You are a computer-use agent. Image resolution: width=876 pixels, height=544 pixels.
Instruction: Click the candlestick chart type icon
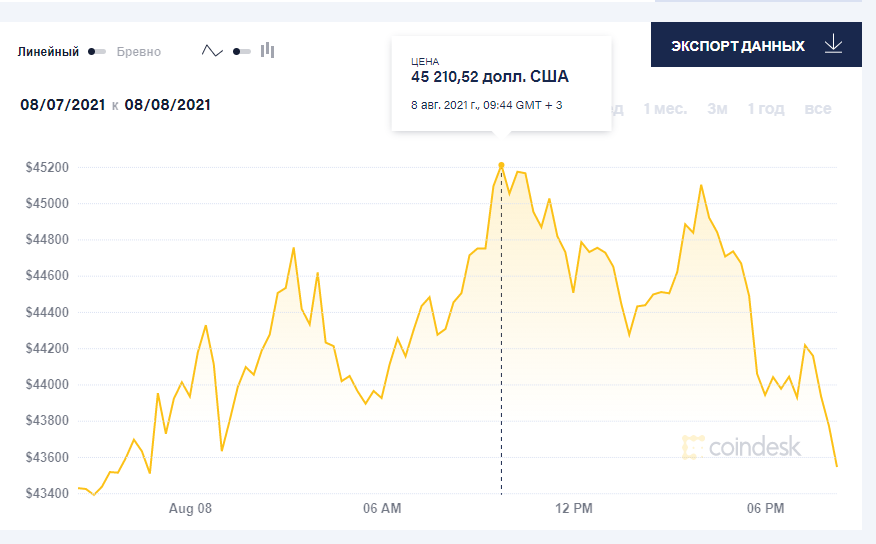[267, 50]
